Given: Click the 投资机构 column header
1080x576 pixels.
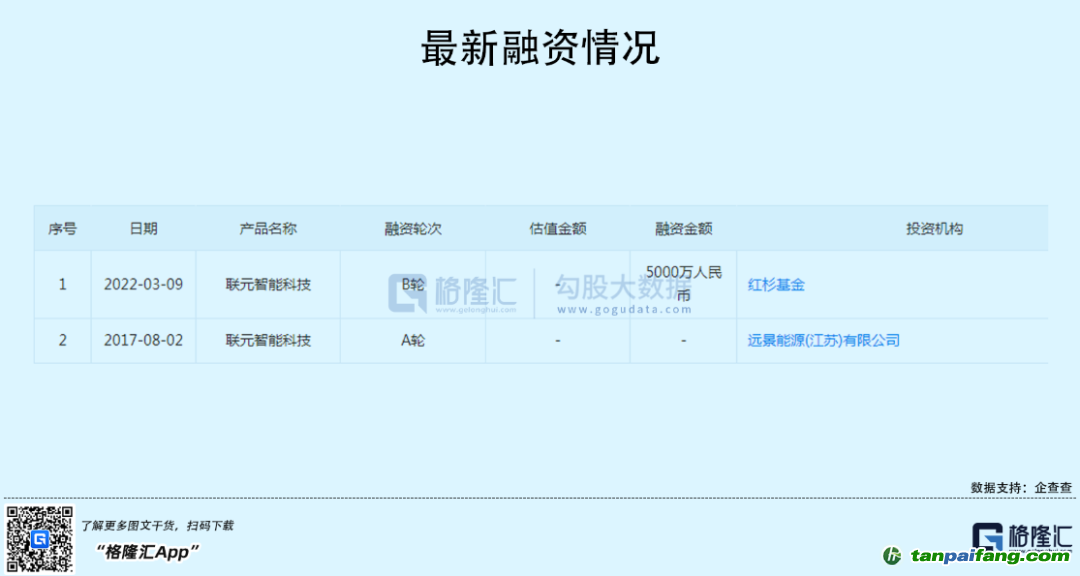Looking at the screenshot, I should pos(934,229).
